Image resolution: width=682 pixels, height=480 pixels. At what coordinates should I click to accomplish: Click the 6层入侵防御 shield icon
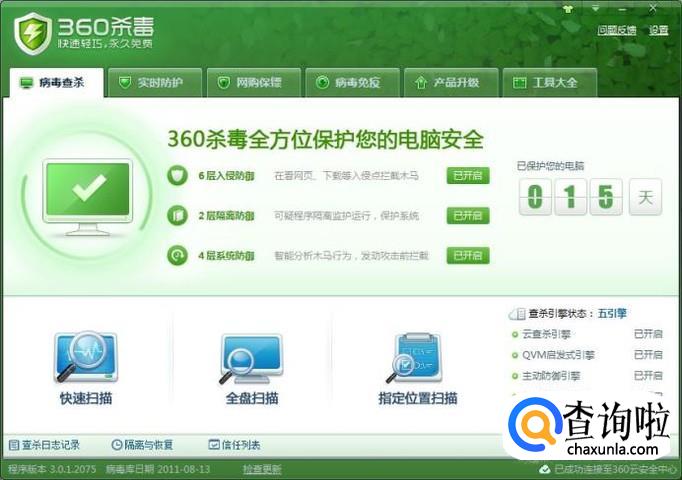coord(177,176)
